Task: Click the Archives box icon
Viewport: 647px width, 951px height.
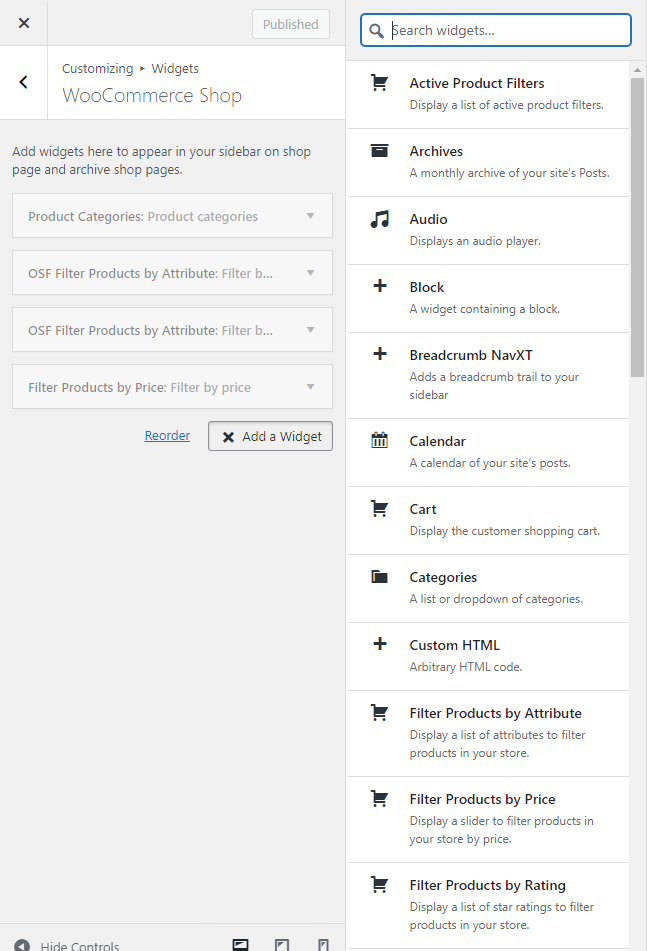Action: click(x=380, y=150)
